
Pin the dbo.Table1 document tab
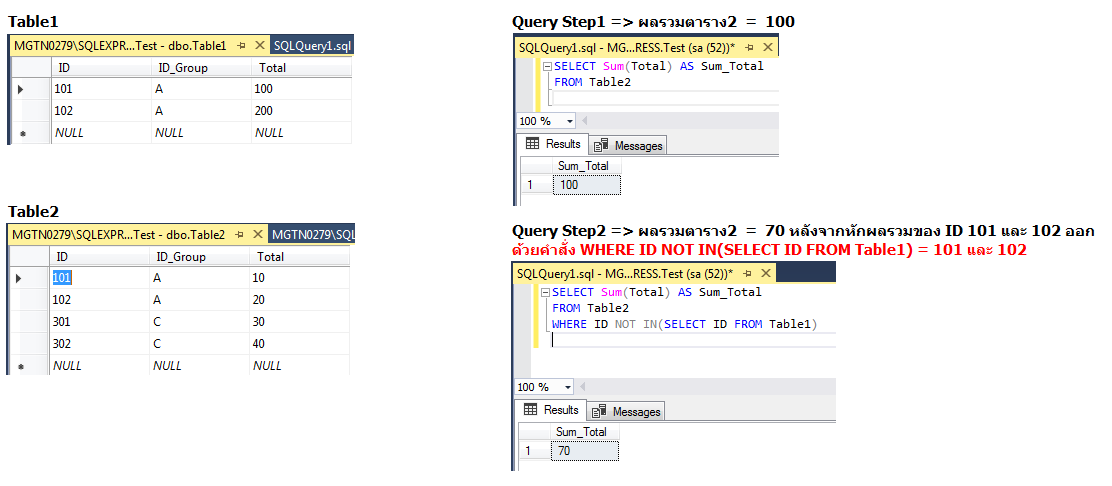pos(240,46)
